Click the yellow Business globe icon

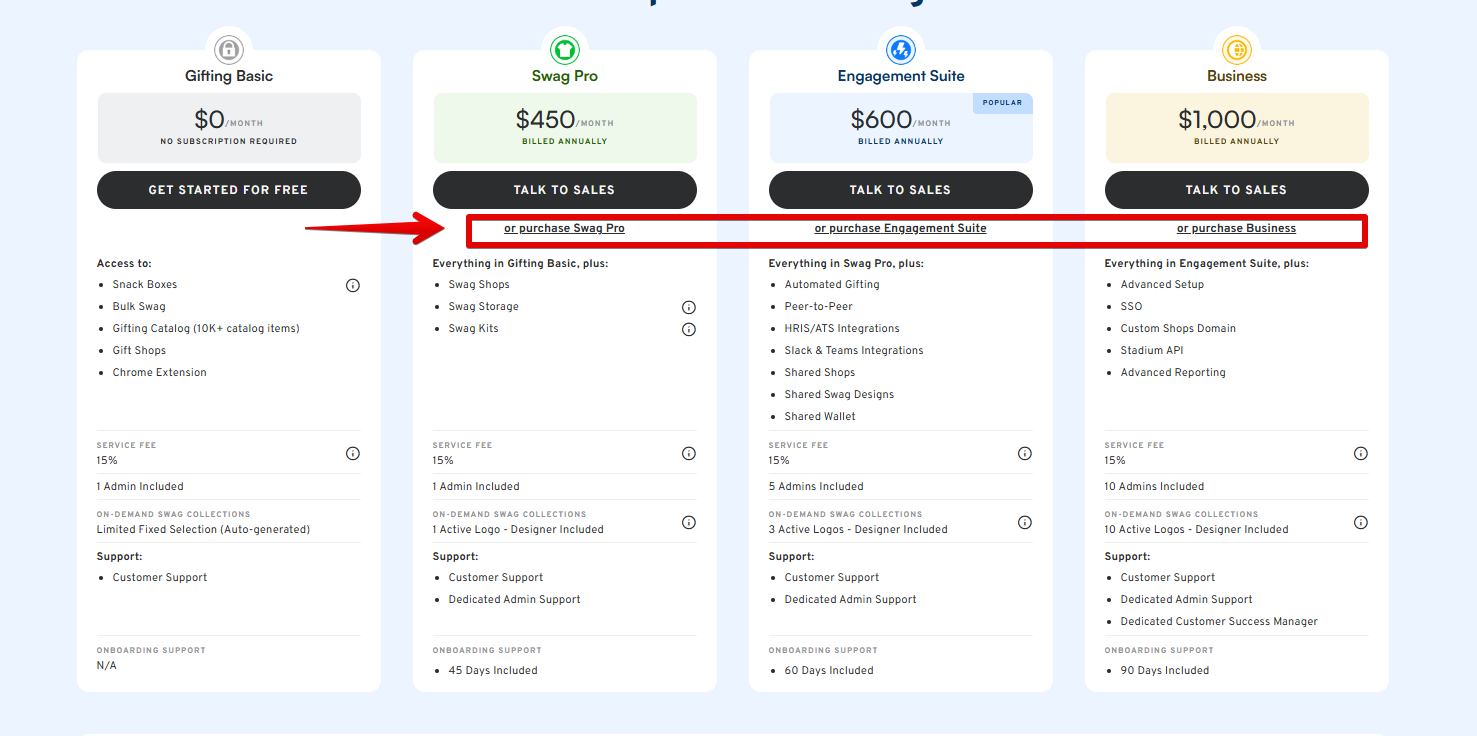coord(1237,48)
